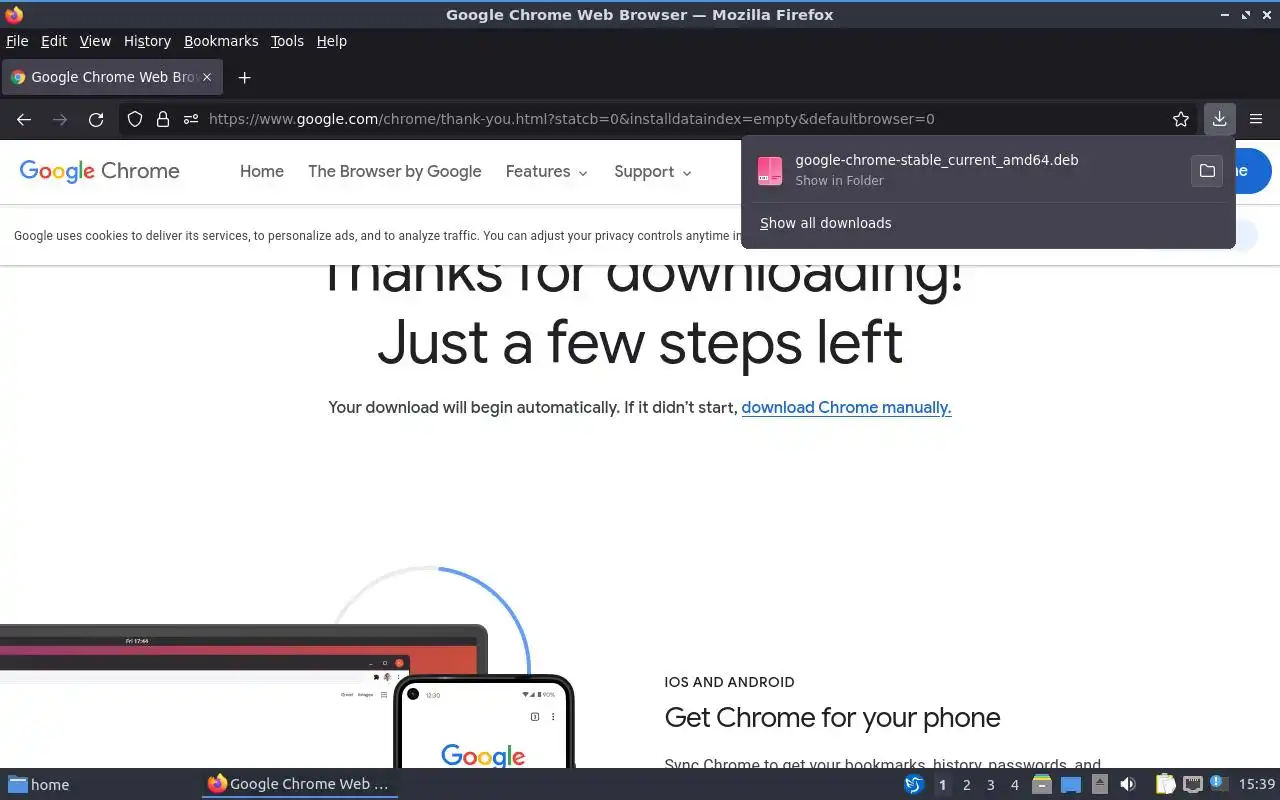Click the padlock site security icon
Screen dimensions: 1280x800
coord(163,119)
